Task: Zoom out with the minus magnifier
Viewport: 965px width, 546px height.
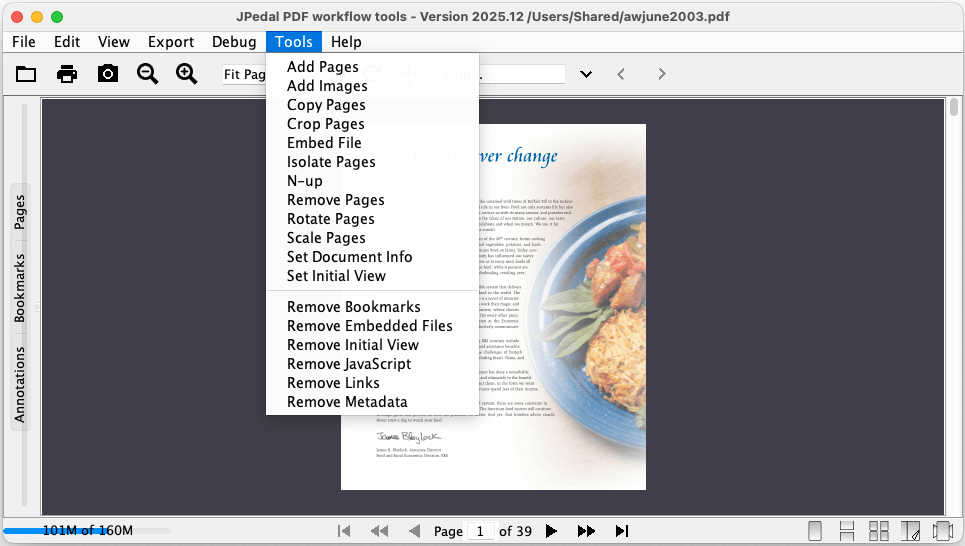Action: point(148,74)
